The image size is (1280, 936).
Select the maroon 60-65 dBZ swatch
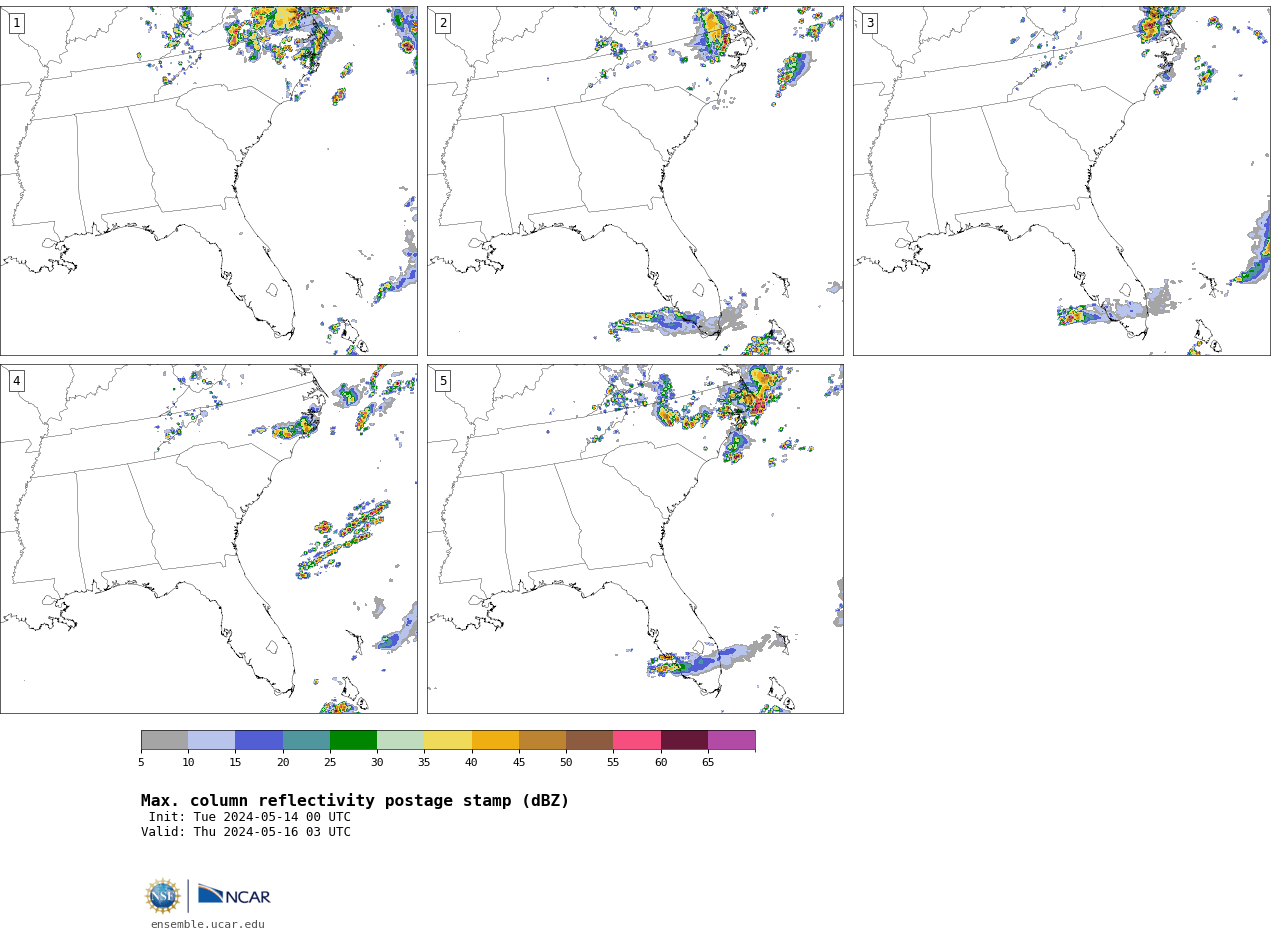coord(684,740)
